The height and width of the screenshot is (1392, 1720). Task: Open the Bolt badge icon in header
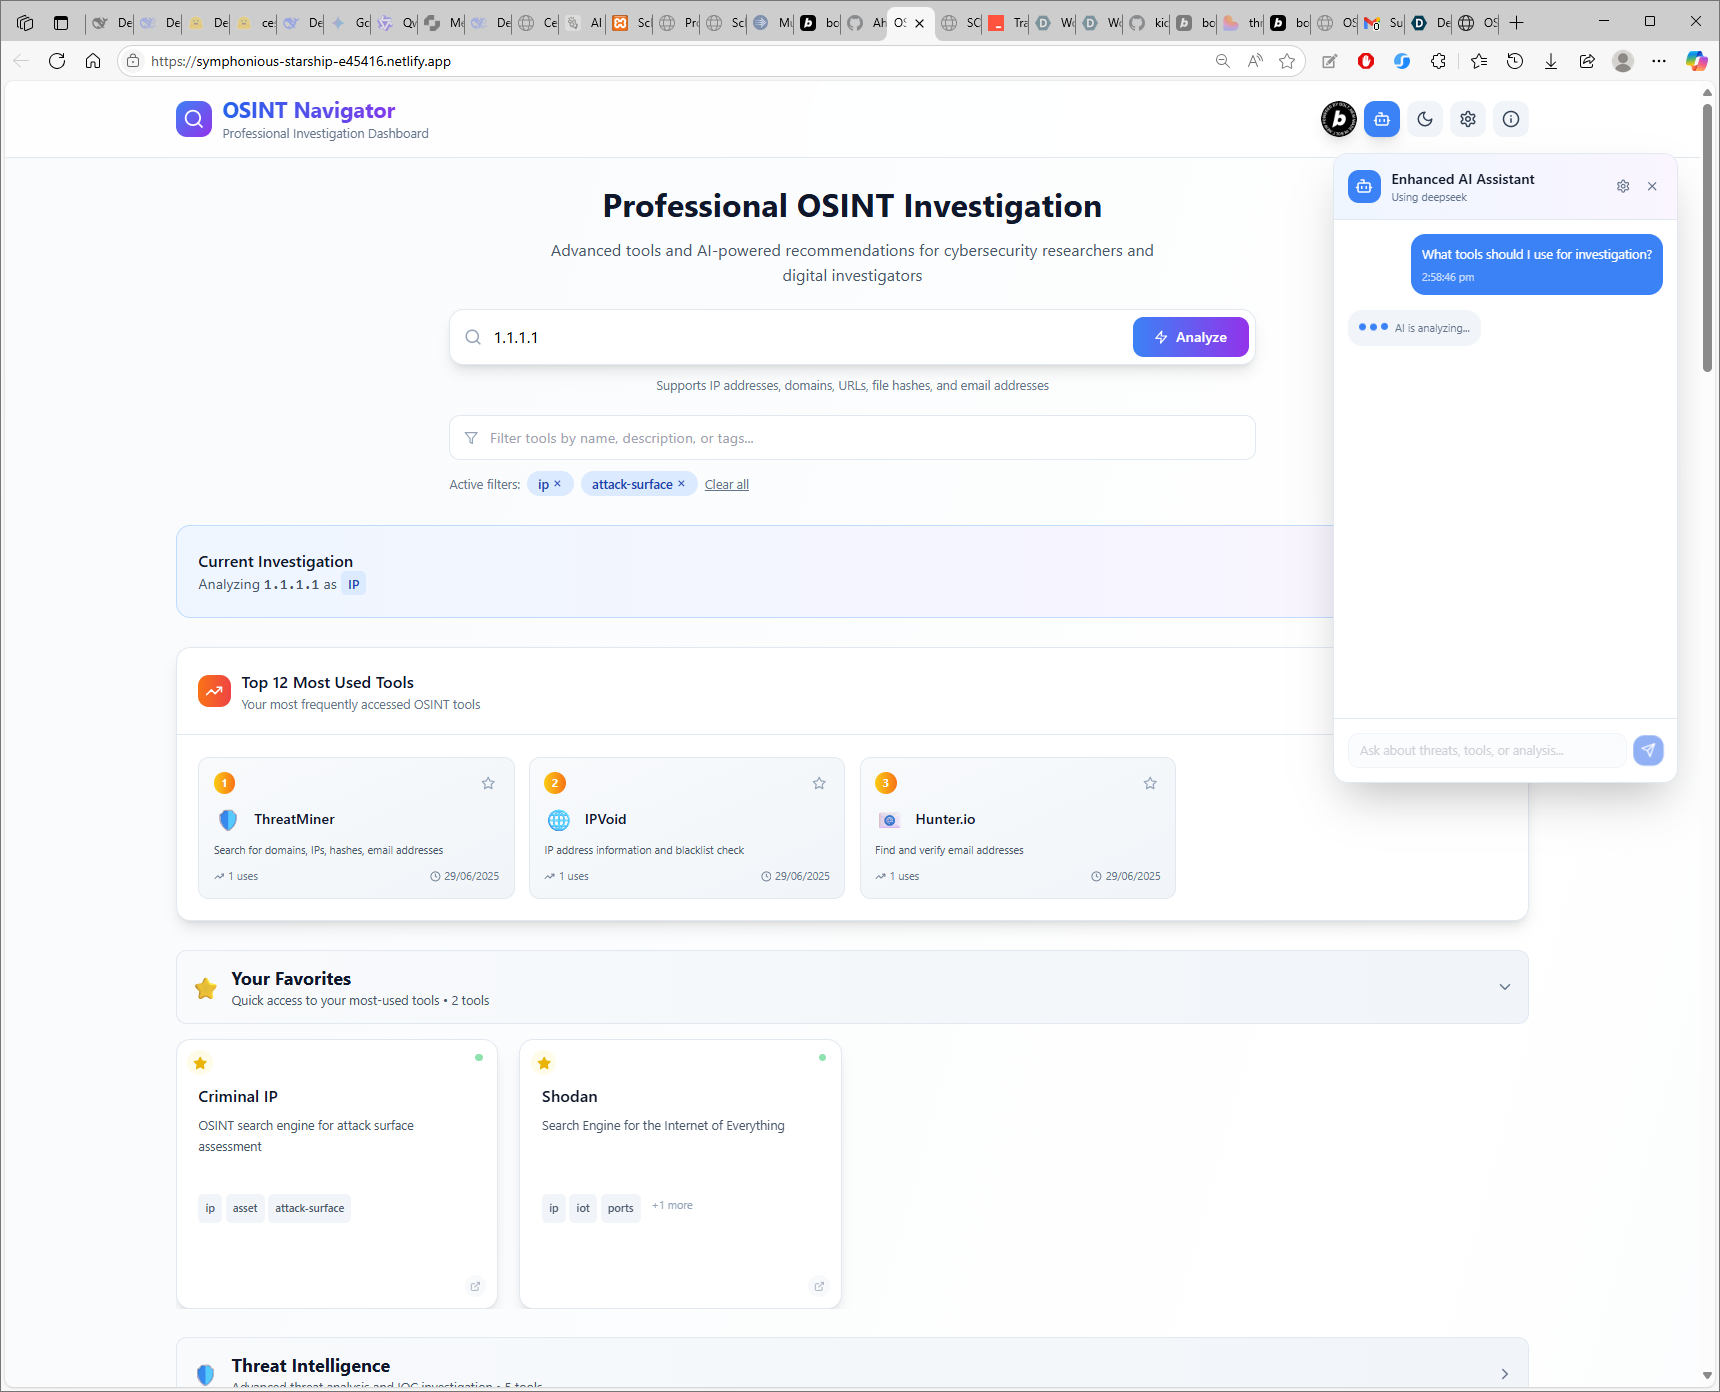pos(1339,119)
